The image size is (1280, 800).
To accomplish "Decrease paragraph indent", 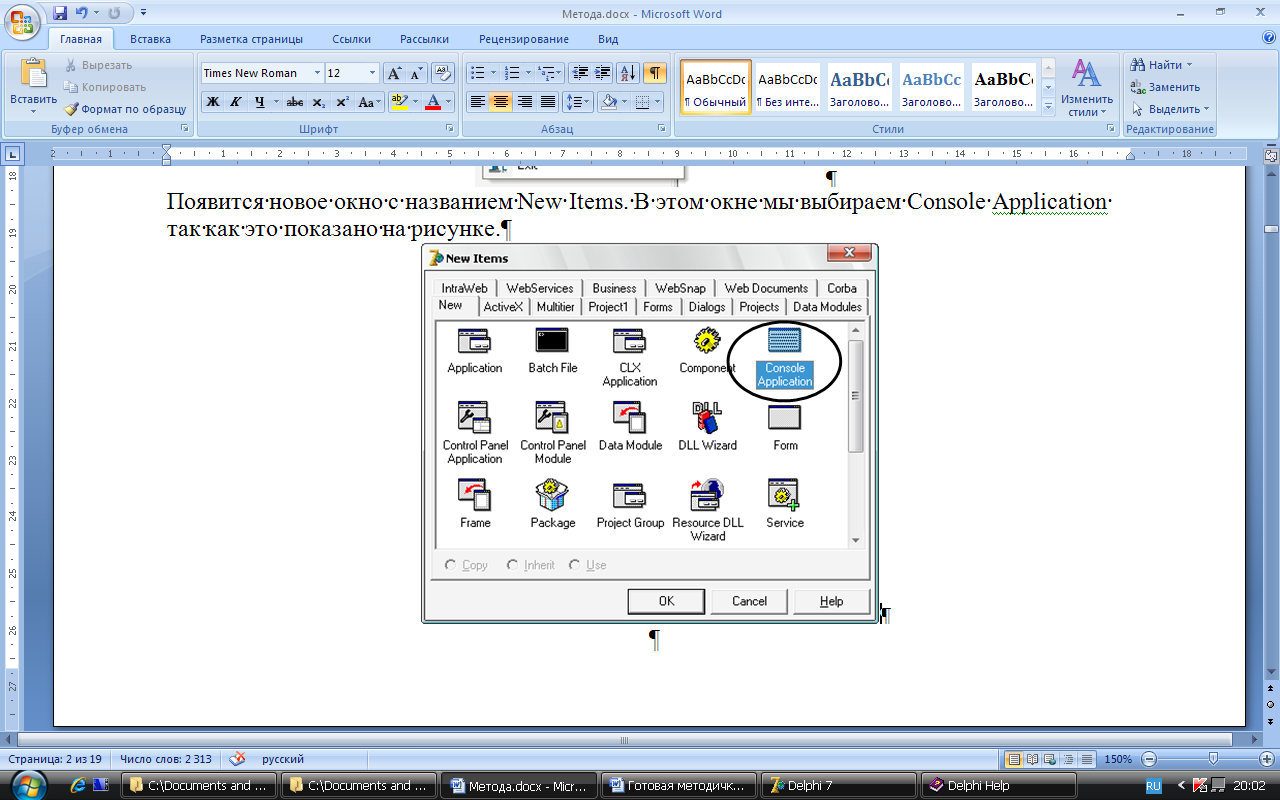I will coord(579,73).
